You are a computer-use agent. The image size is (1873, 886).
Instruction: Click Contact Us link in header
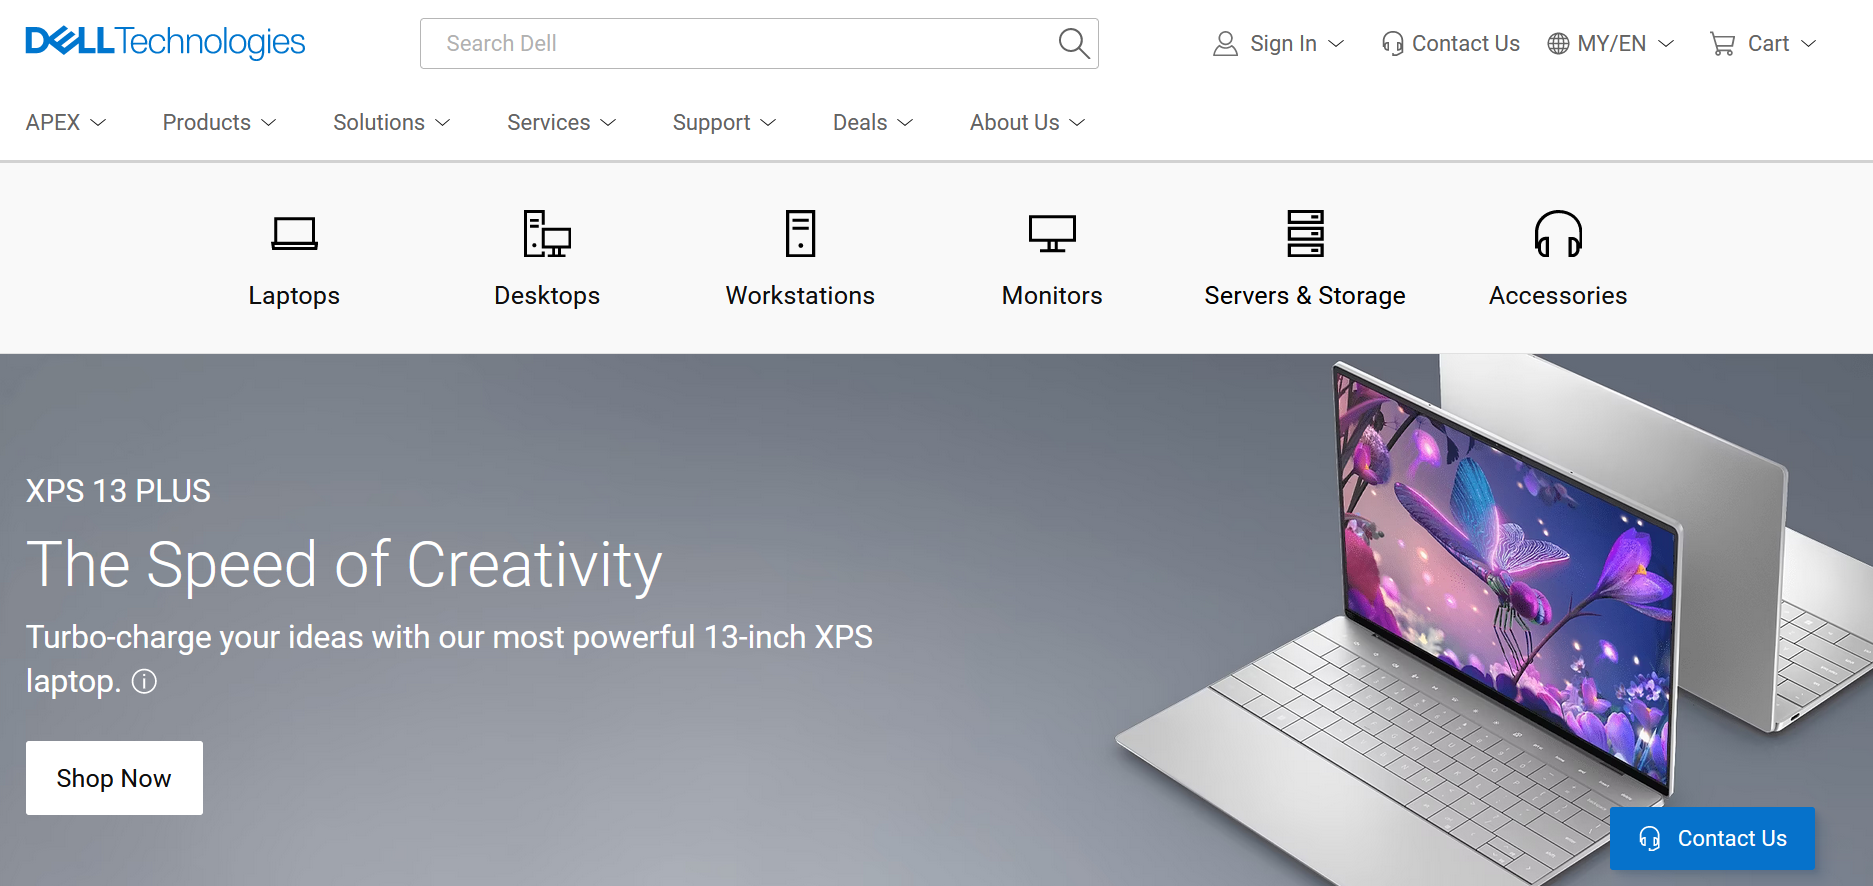(1450, 44)
